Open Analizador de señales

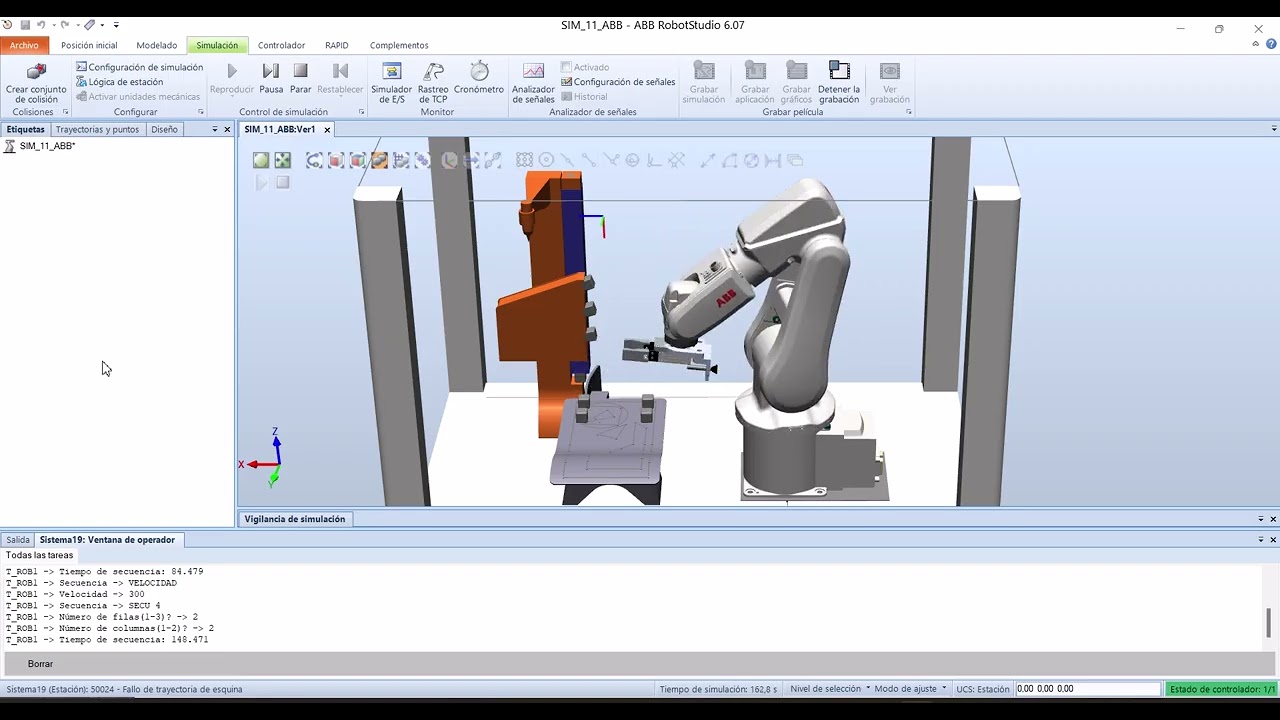(x=533, y=82)
